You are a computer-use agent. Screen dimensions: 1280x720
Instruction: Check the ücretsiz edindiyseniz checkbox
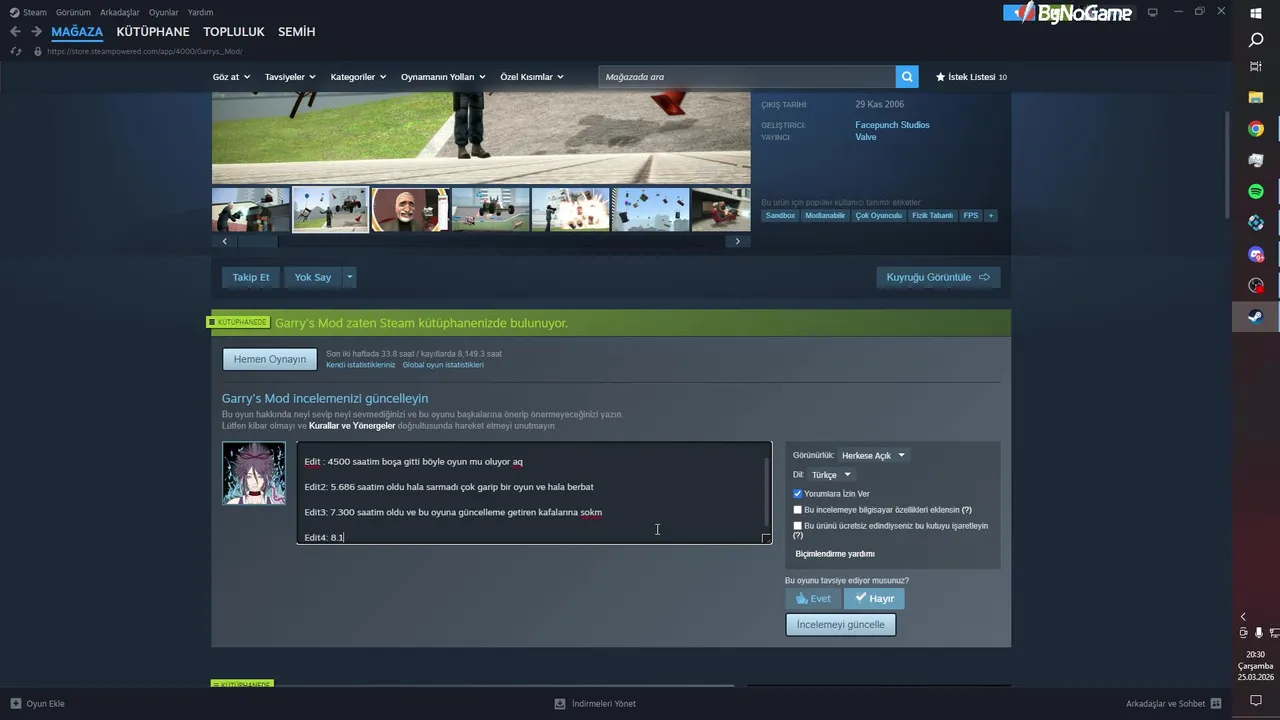coord(798,526)
